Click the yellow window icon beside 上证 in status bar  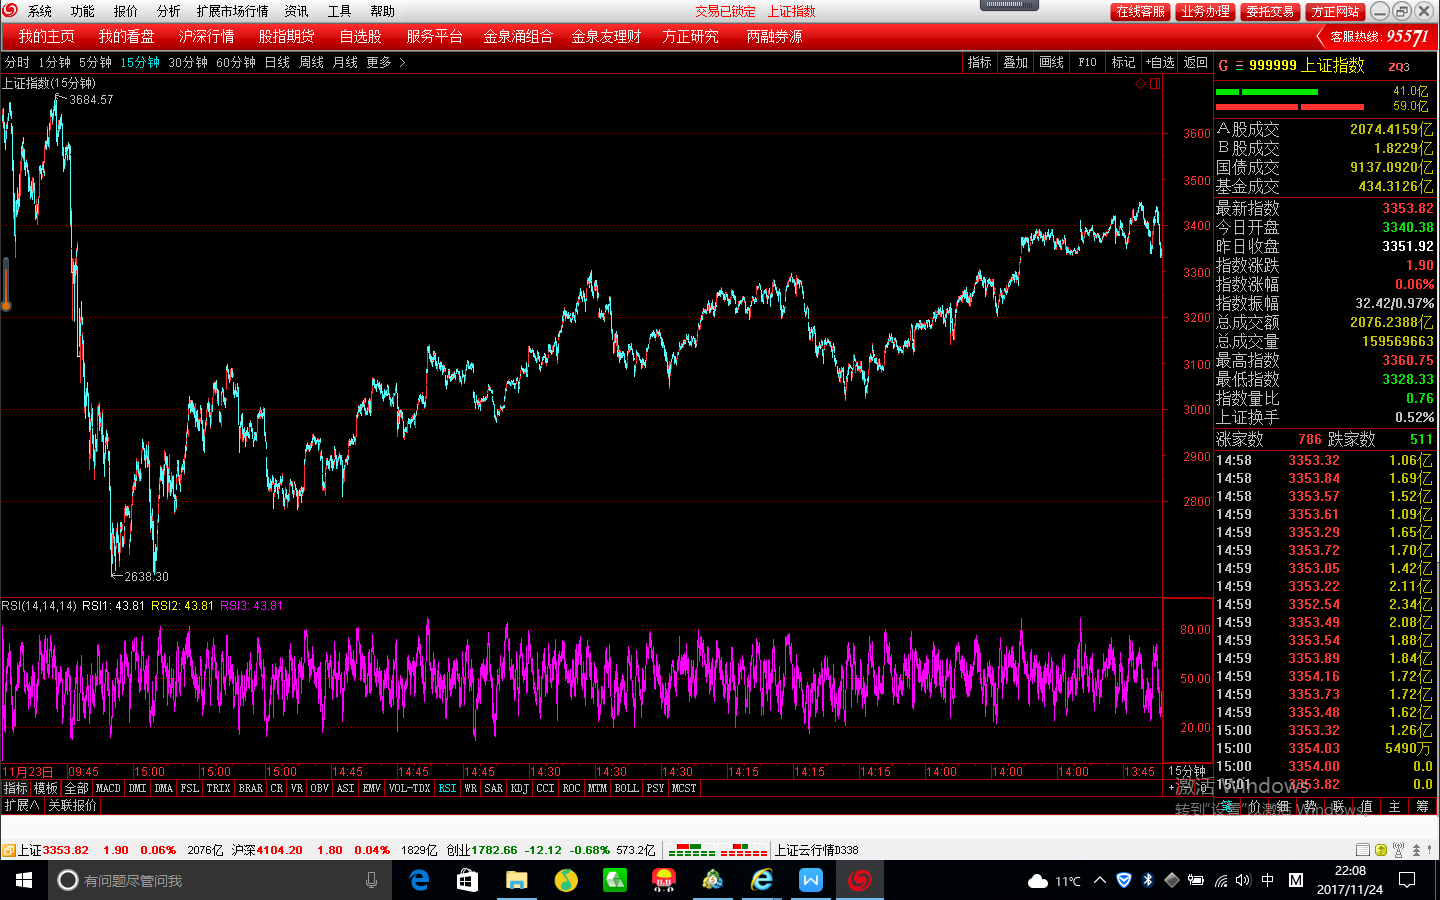8,850
